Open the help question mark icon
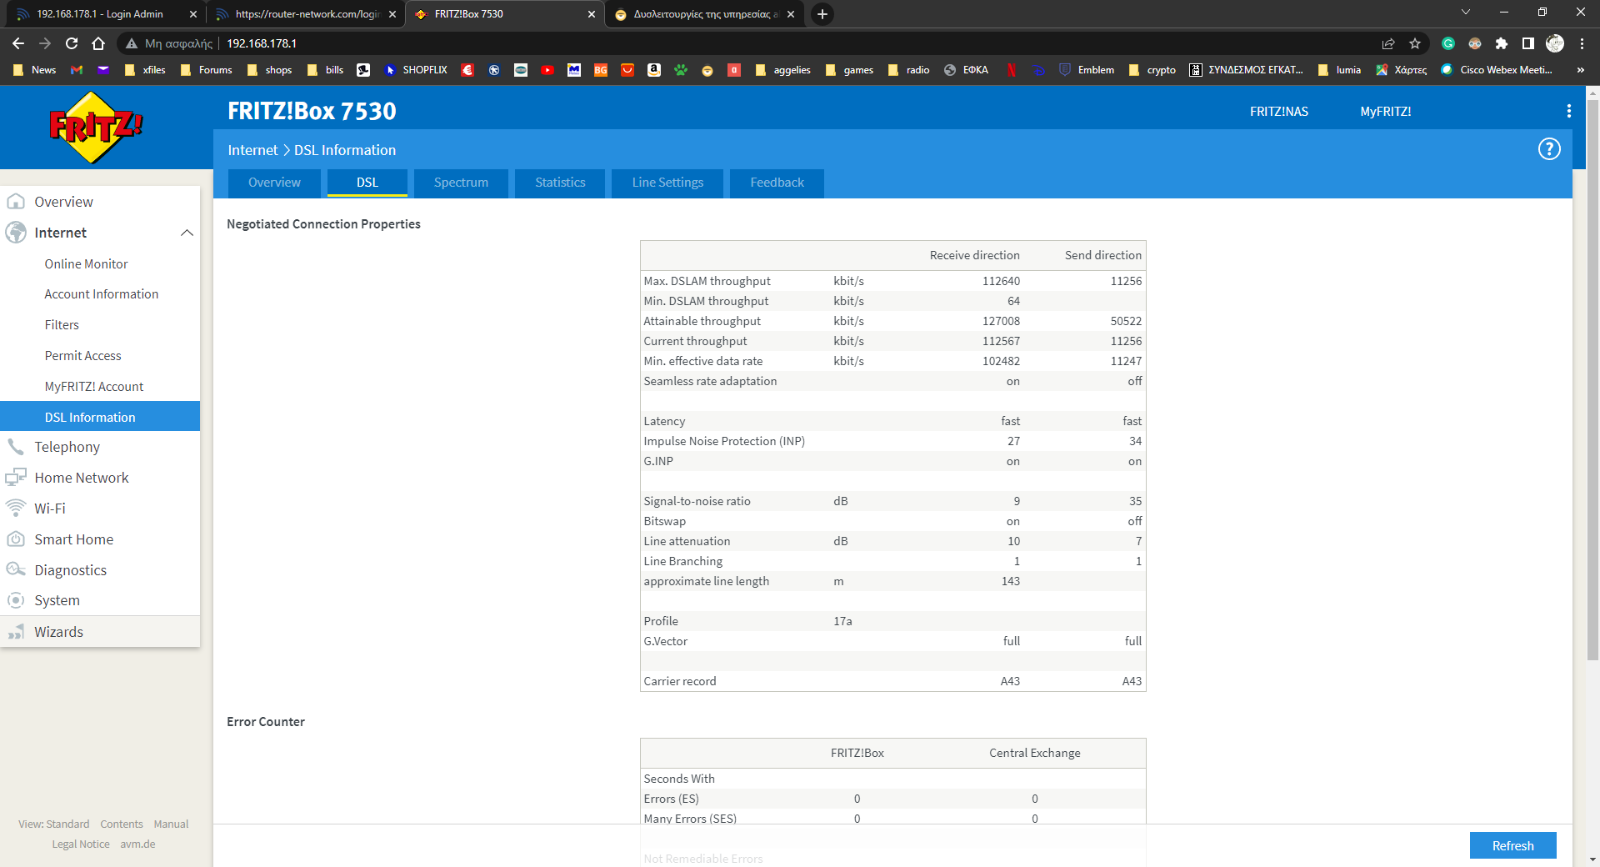 [1549, 149]
